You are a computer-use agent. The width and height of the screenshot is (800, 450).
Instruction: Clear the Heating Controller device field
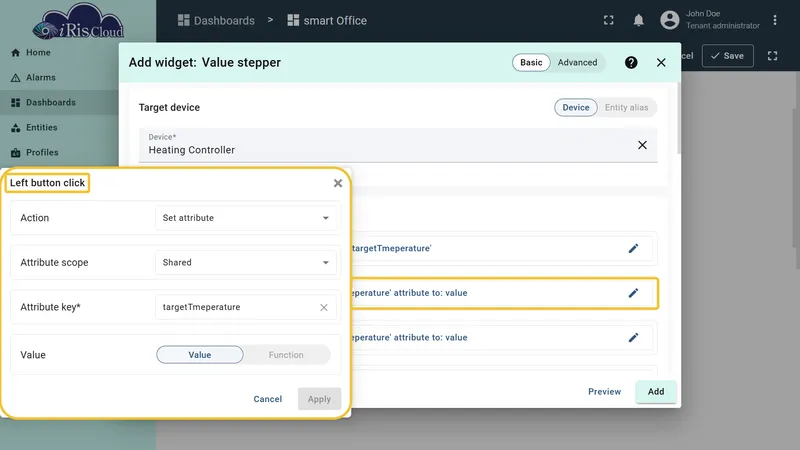point(642,145)
